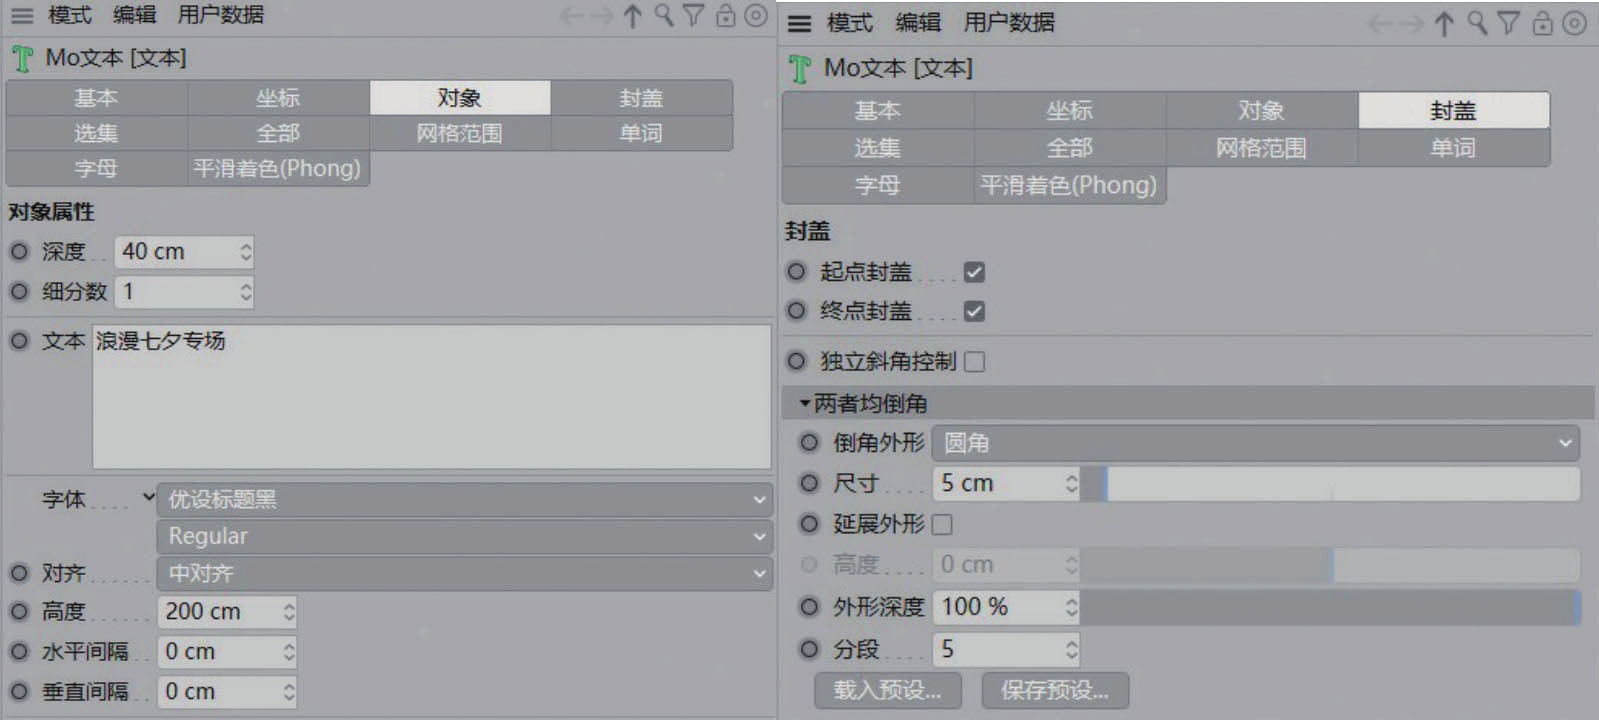This screenshot has width=1599, height=720.
Task: Switch to the 封盖 tab in the left panel
Action: pyautogui.click(x=642, y=98)
